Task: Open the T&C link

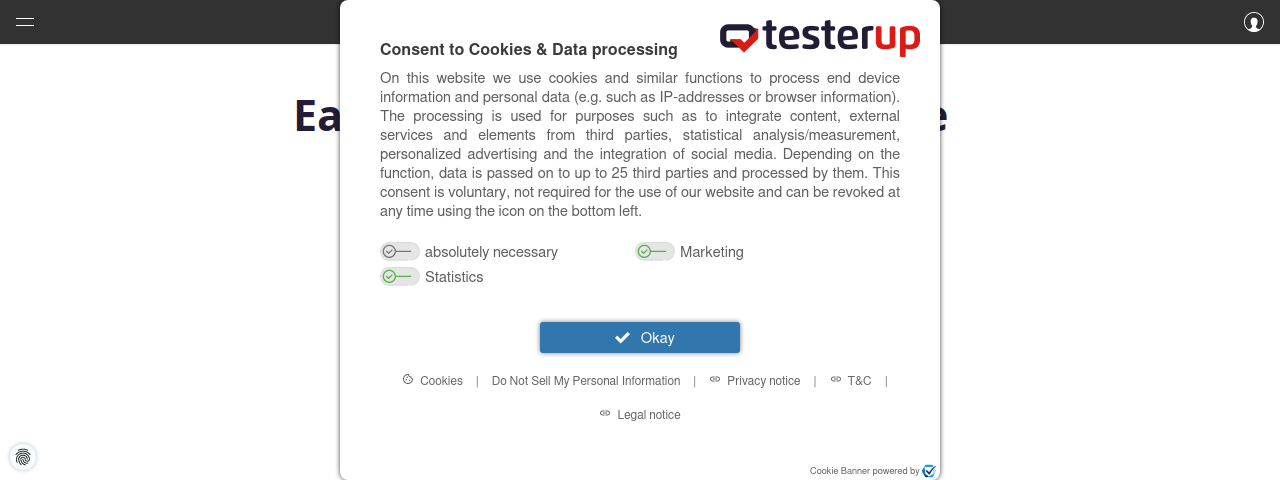Action: [x=859, y=381]
